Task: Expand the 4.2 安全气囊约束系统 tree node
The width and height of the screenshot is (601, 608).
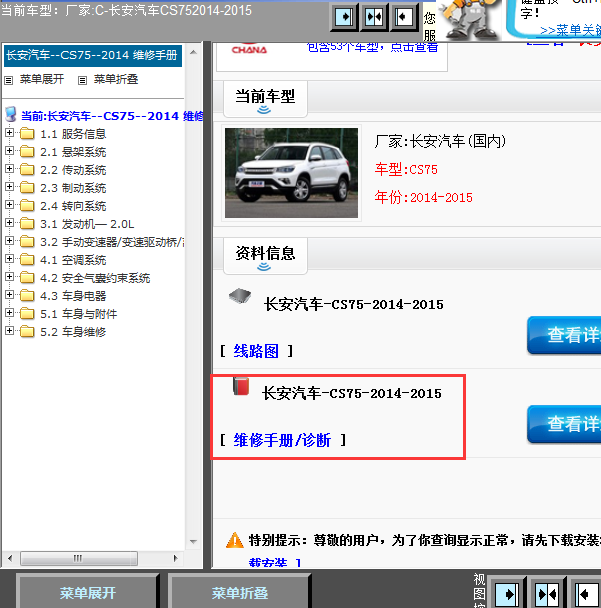Action: pos(9,277)
